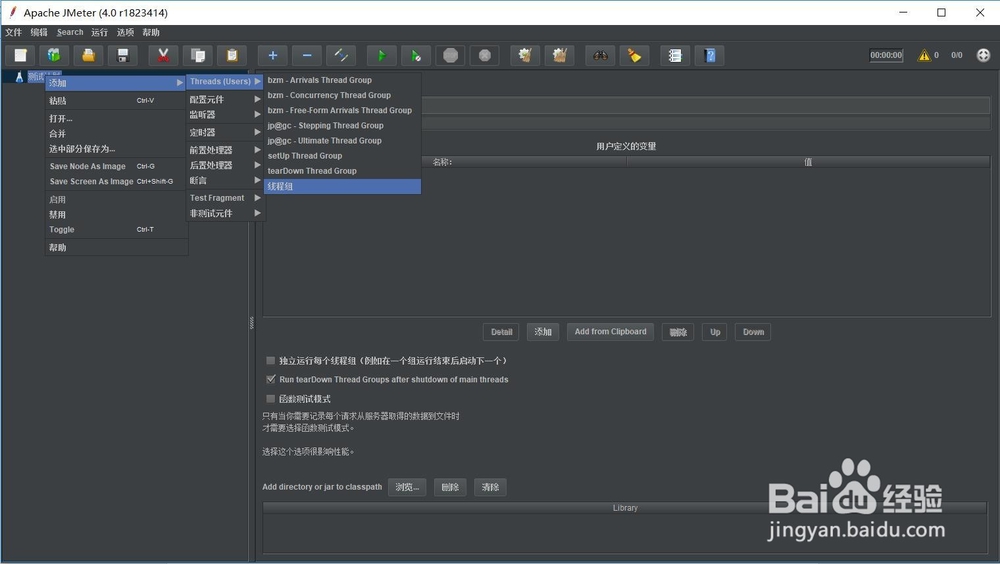
Task: Click the Reset Search brush icon
Action: click(x=635, y=56)
